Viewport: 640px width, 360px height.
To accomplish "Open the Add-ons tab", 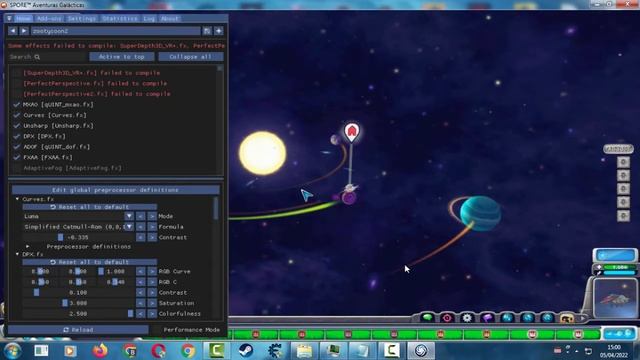I will pos(49,18).
